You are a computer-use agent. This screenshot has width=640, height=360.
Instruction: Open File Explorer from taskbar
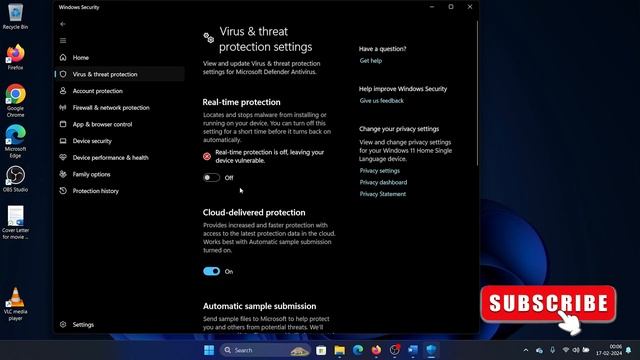[340, 350]
